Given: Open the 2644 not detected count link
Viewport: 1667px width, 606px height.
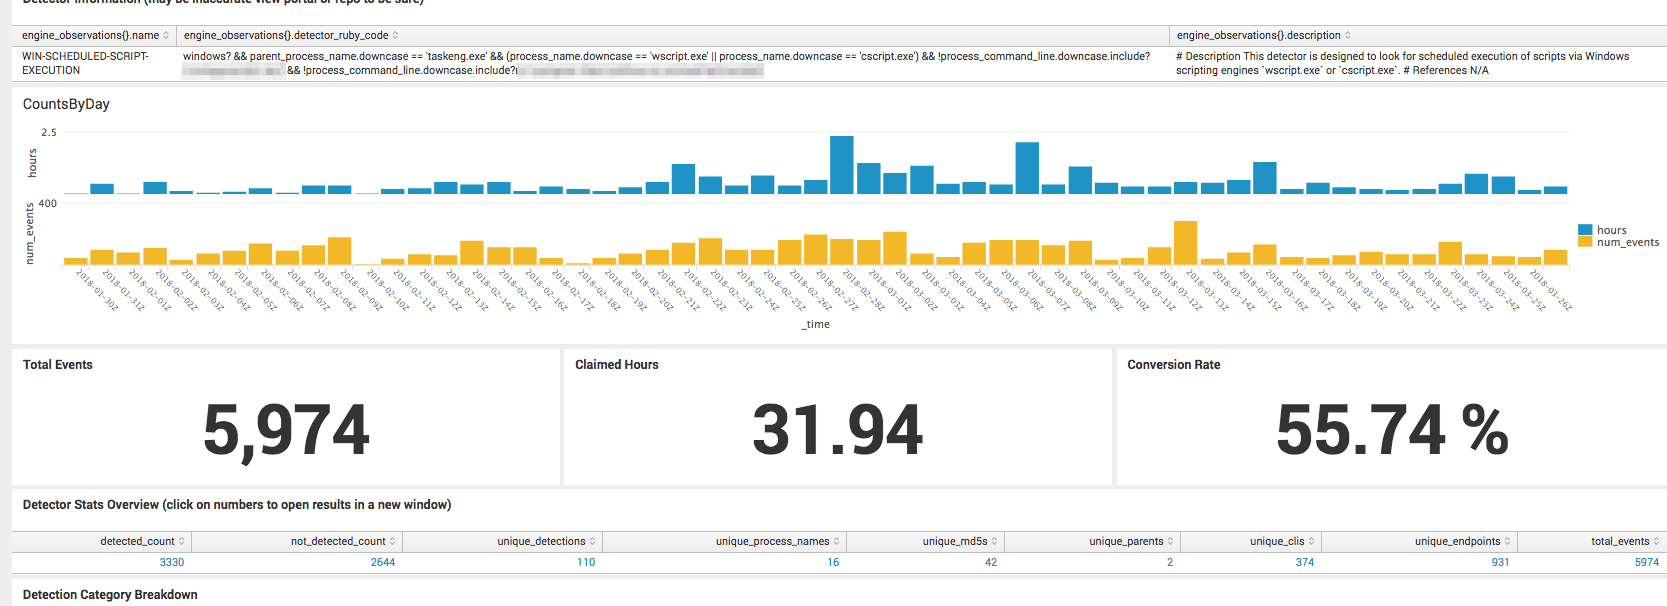Looking at the screenshot, I should (x=383, y=562).
